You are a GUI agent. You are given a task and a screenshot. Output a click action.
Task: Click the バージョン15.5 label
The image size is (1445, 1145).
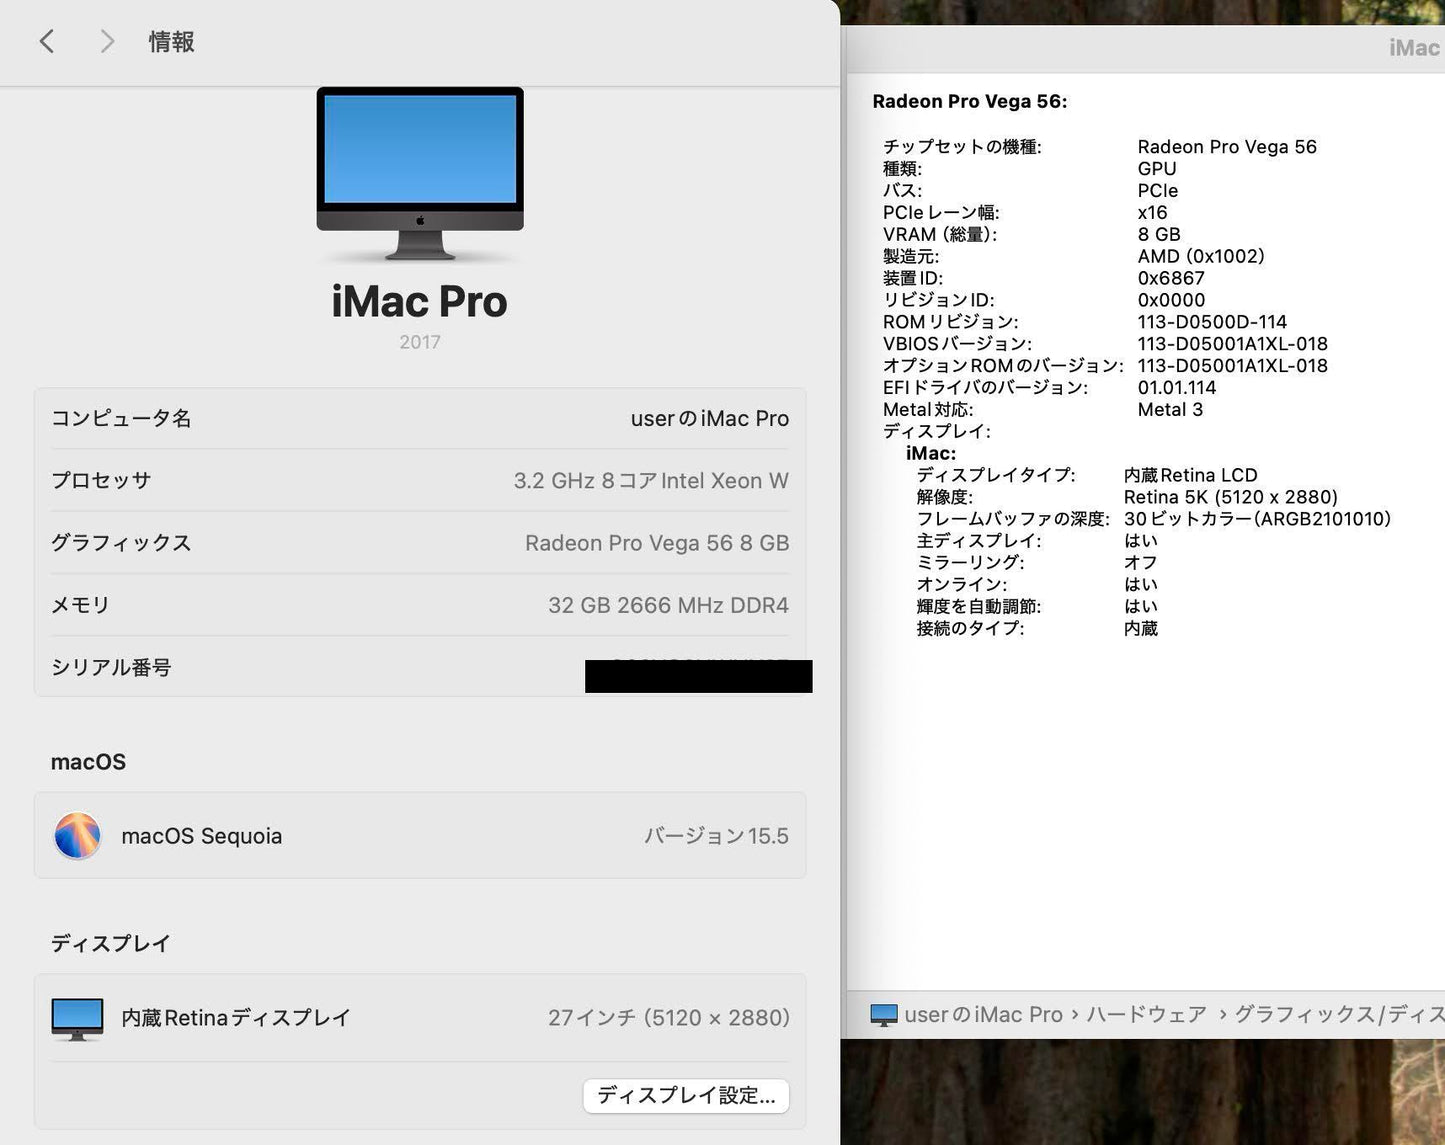click(x=716, y=835)
